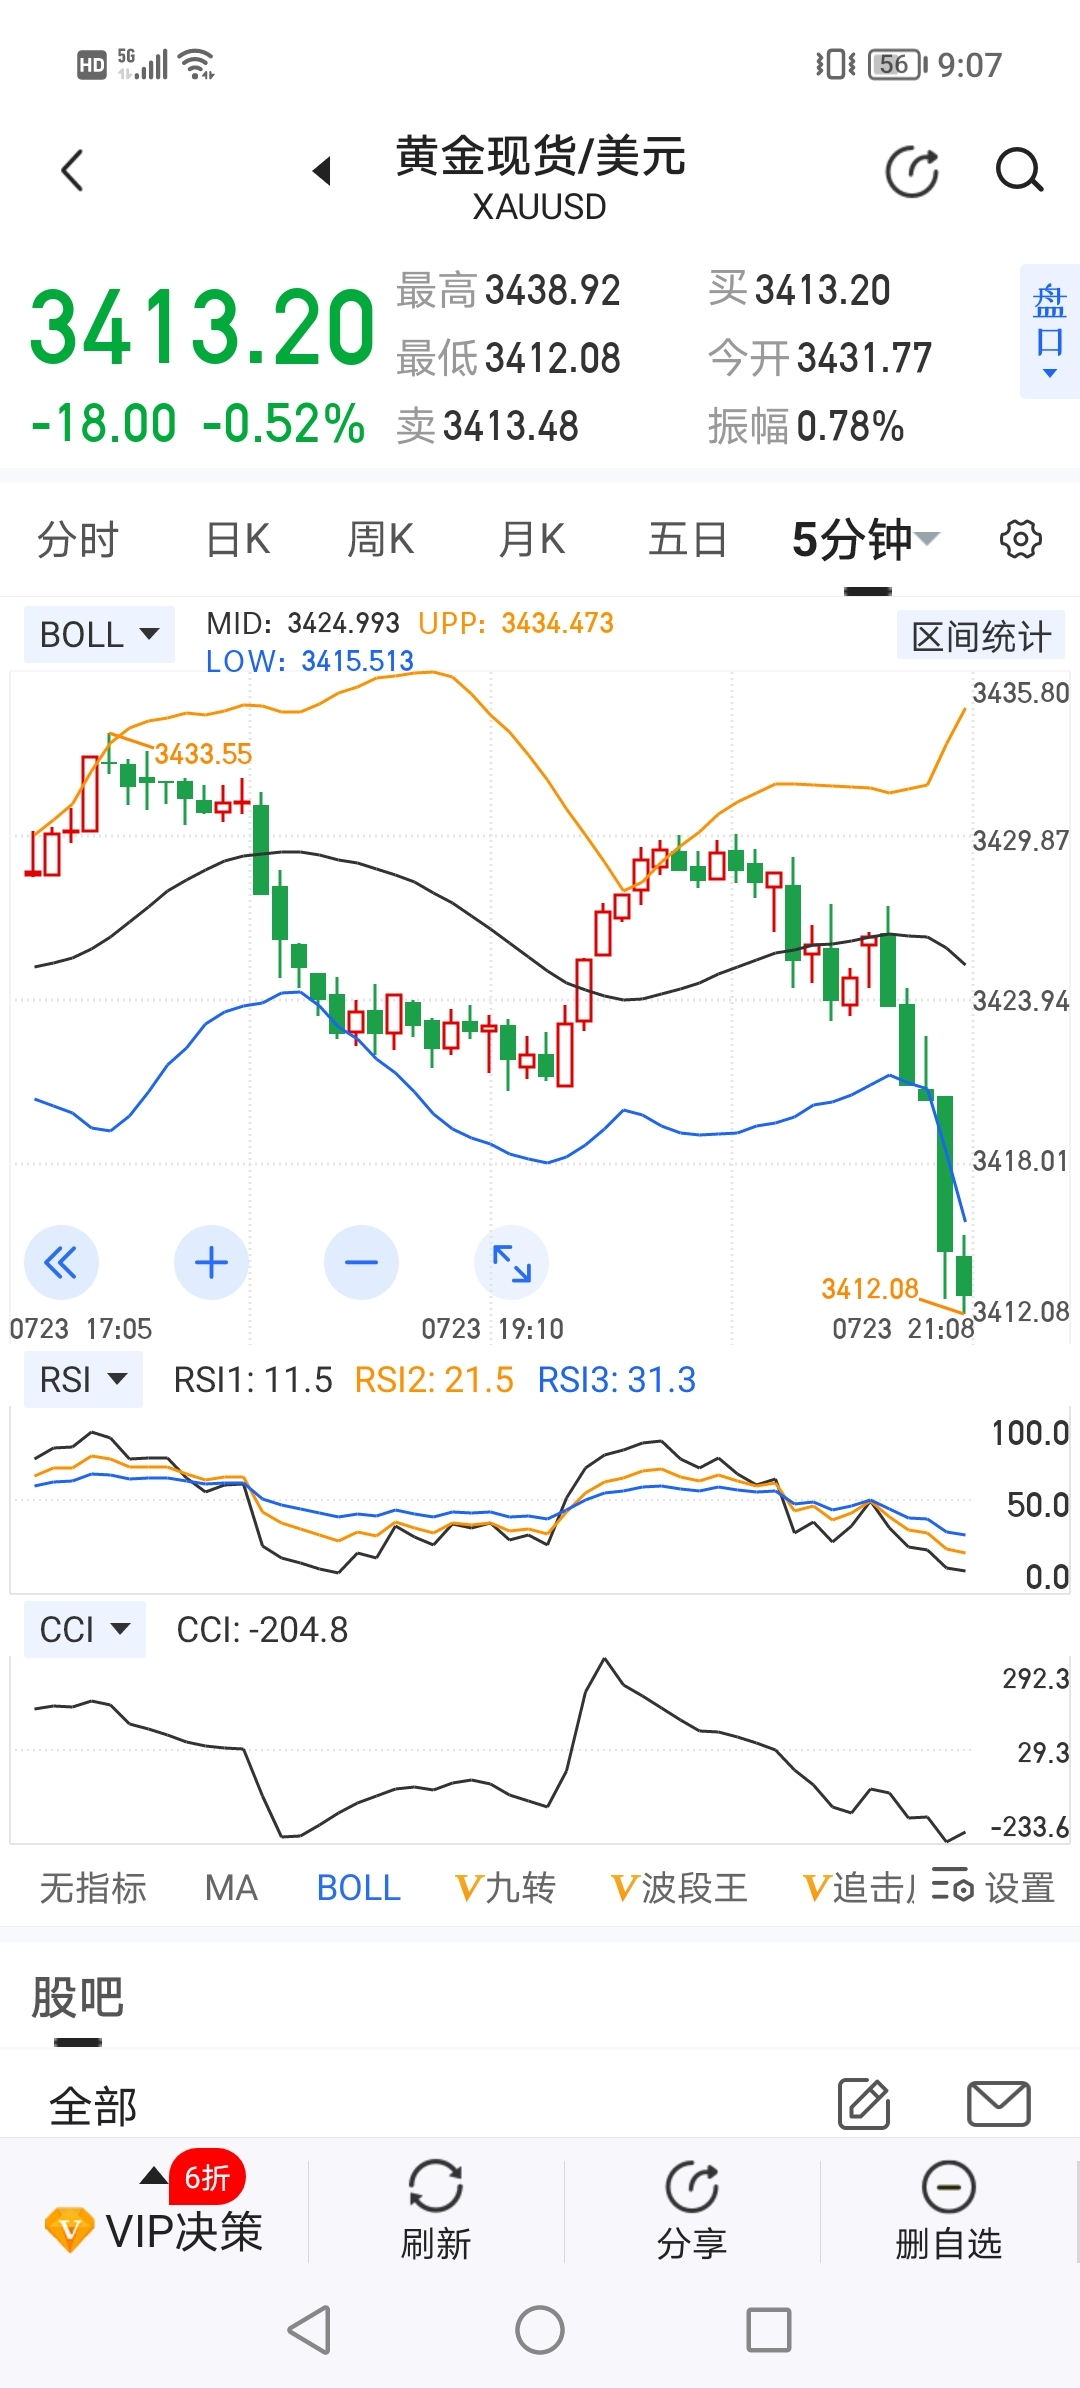Tap the 3412.08 low label on chart
Image resolution: width=1080 pixels, height=2388 pixels.
coord(870,1288)
